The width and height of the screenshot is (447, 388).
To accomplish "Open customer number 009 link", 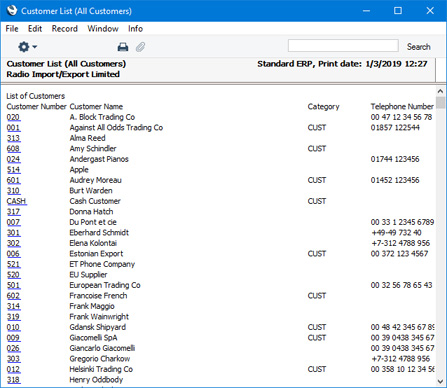I will (x=13, y=338).
